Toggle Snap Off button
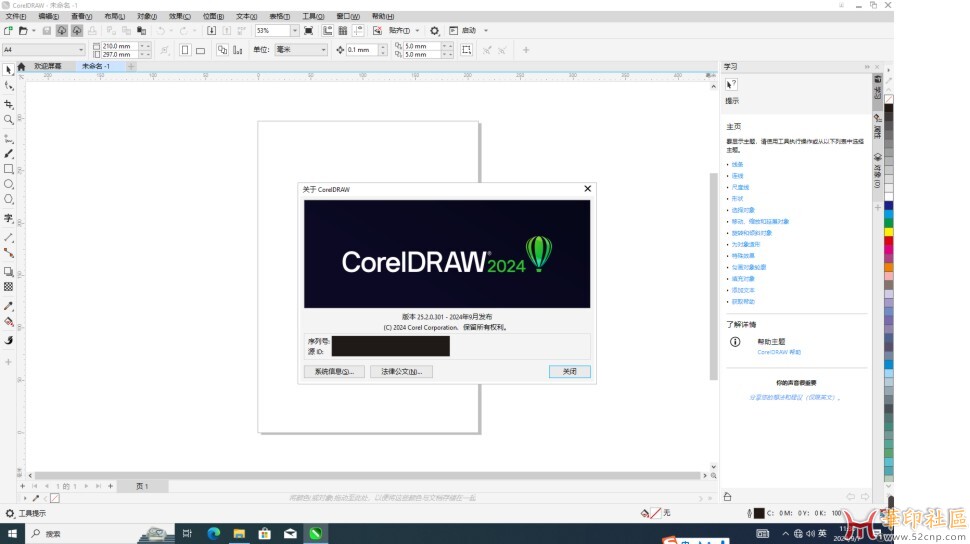The width and height of the screenshot is (970, 544). 377,30
